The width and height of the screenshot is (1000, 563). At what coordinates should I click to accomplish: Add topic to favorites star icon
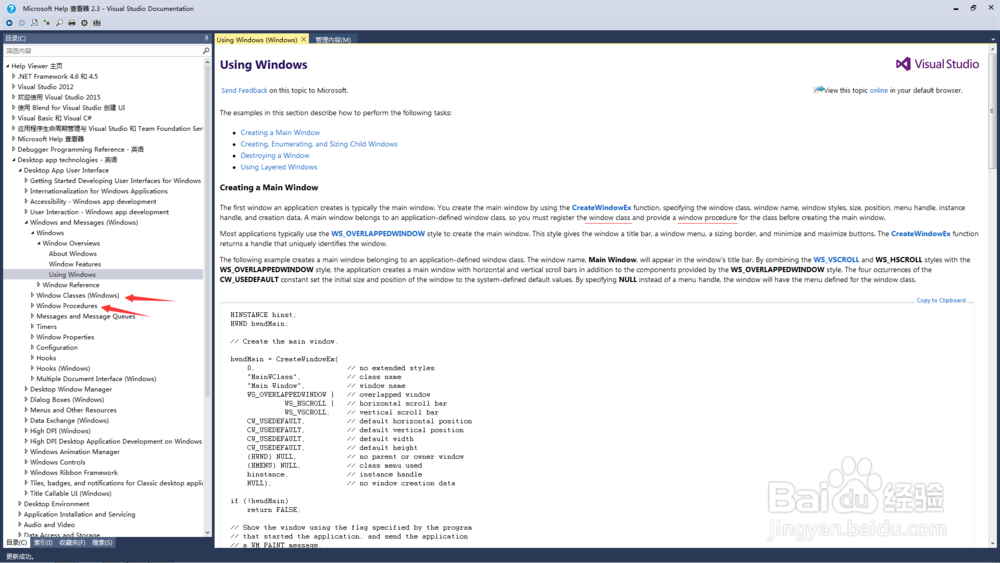pyautogui.click(x=47, y=23)
